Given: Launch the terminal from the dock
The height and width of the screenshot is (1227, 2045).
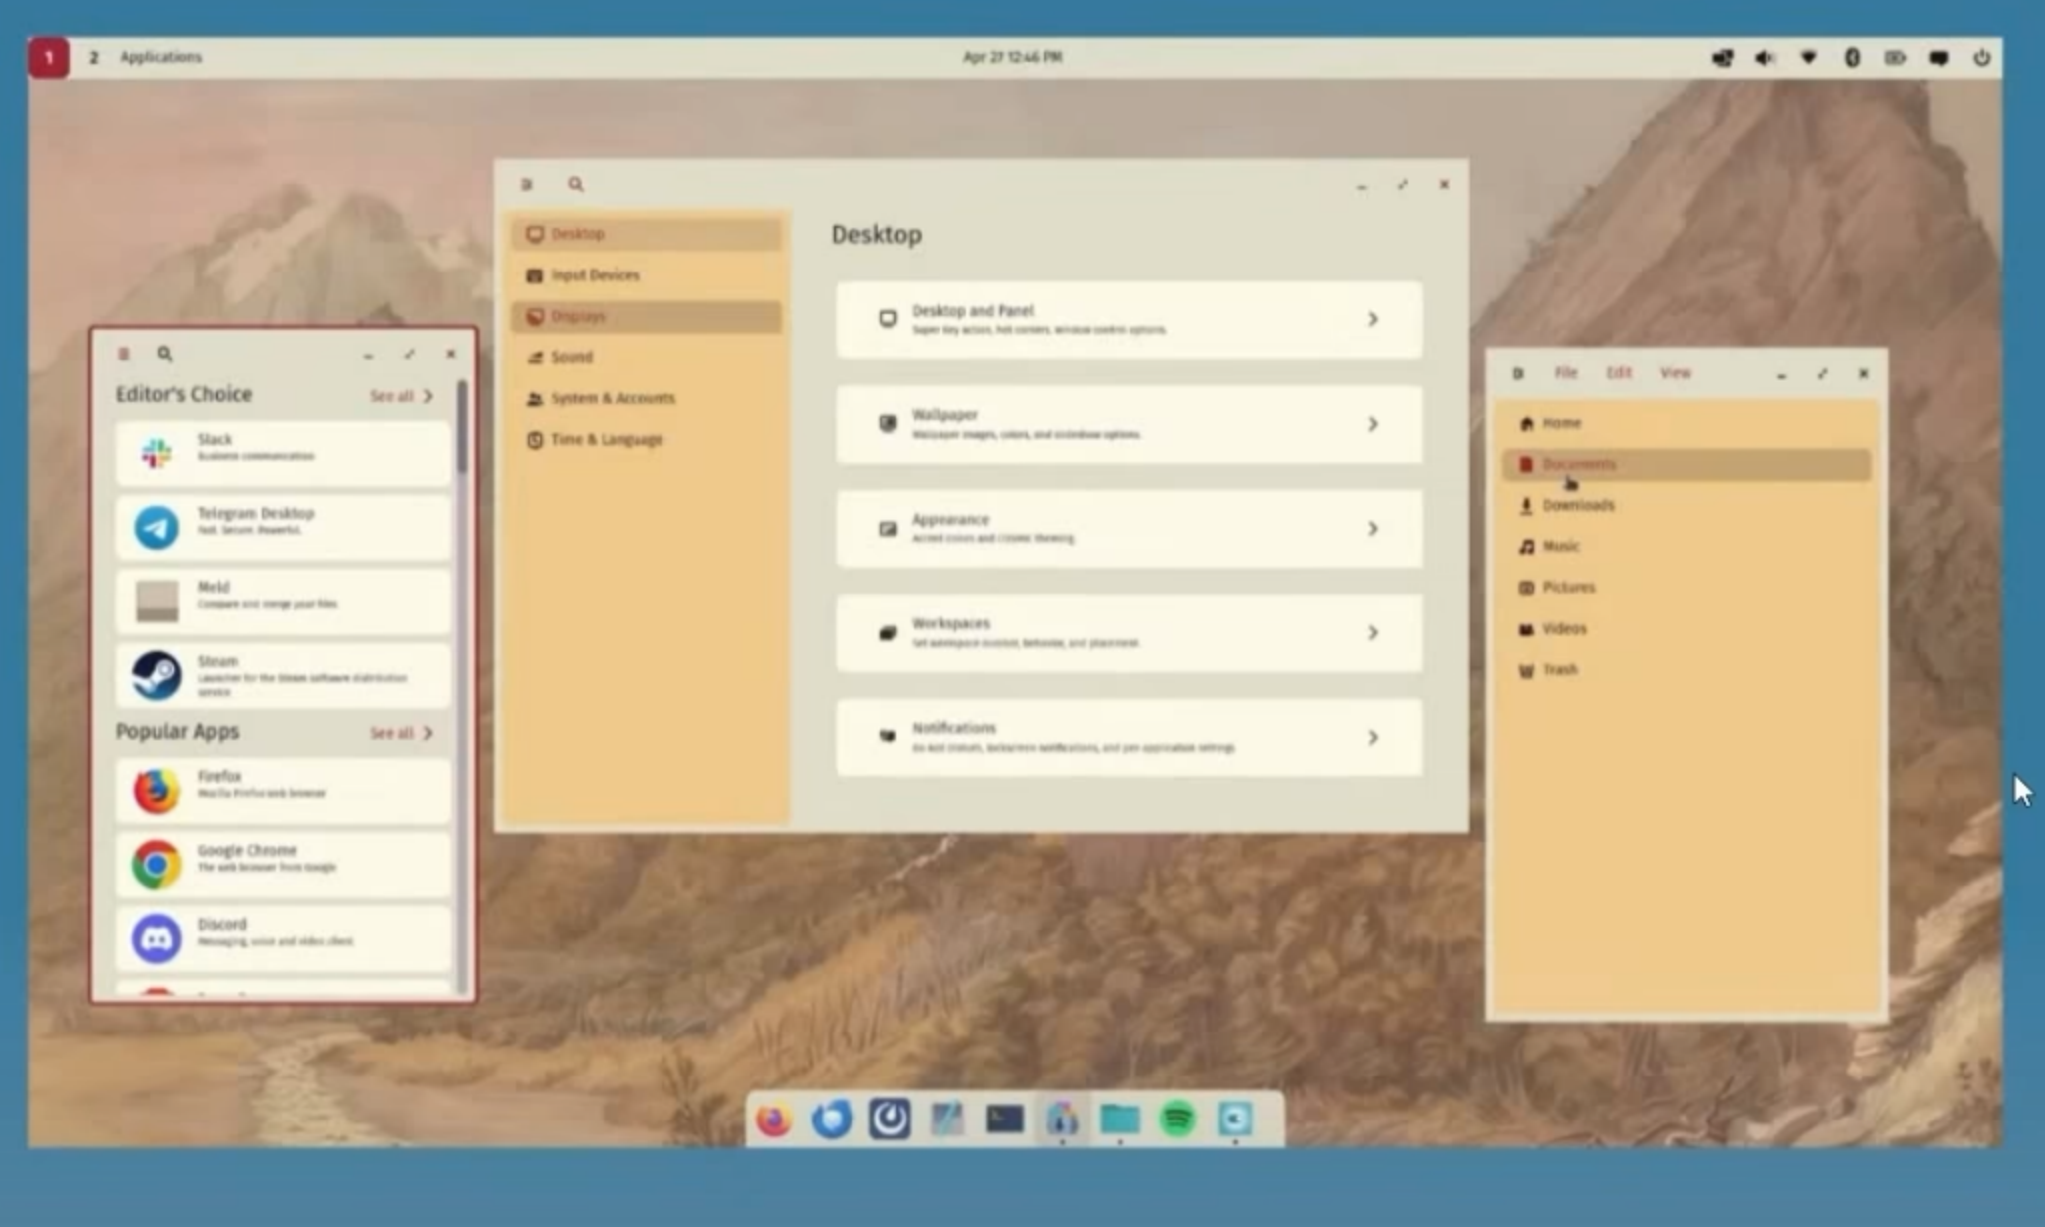Looking at the screenshot, I should (x=1004, y=1119).
